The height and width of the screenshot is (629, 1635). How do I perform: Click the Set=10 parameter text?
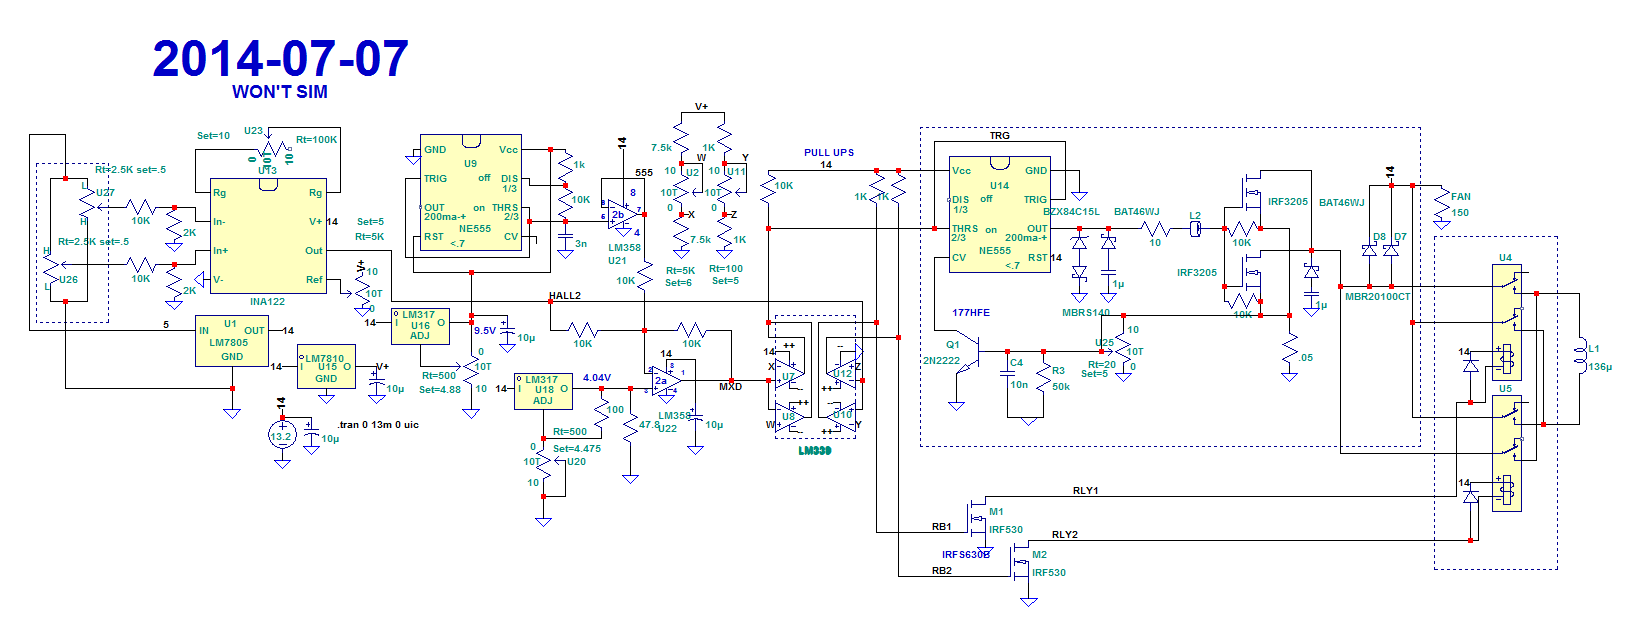click(x=213, y=136)
